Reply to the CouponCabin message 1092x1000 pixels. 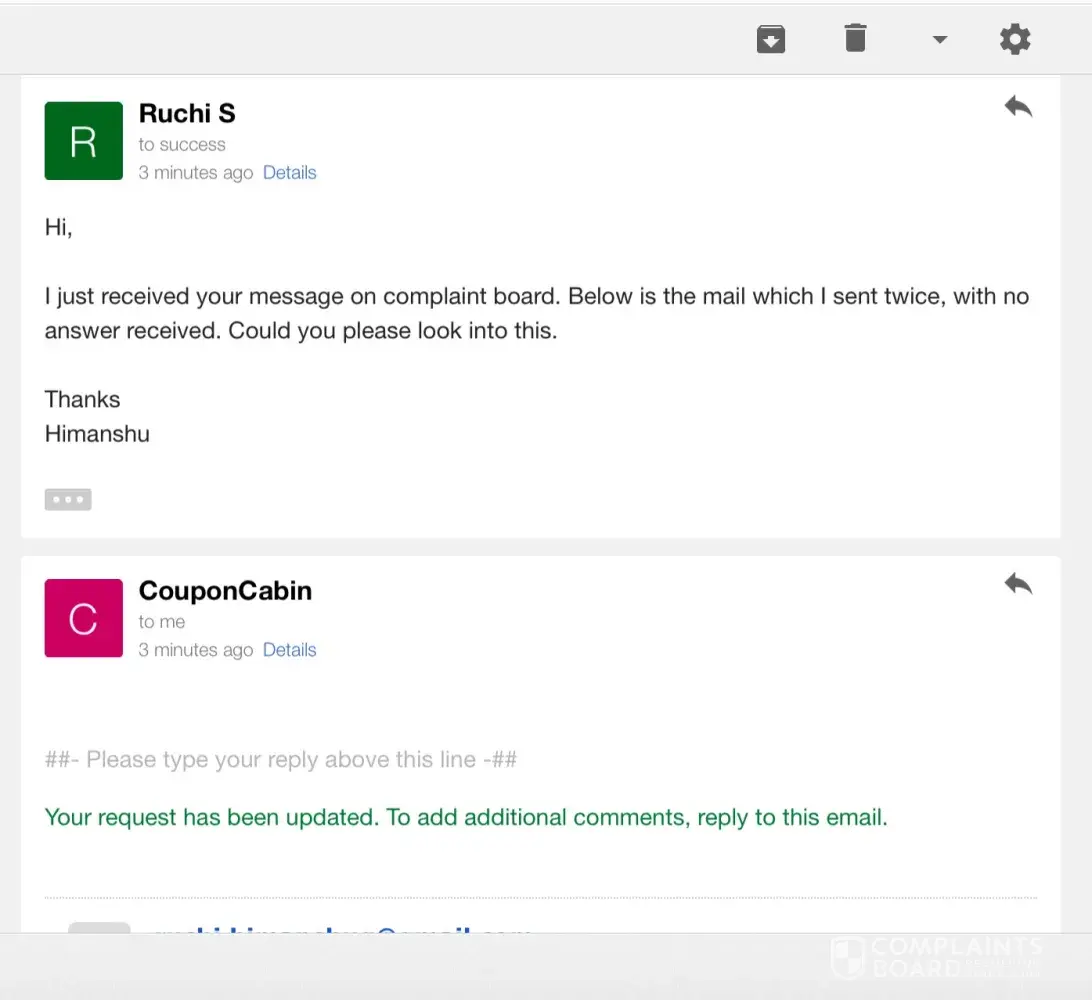[x=1018, y=583]
